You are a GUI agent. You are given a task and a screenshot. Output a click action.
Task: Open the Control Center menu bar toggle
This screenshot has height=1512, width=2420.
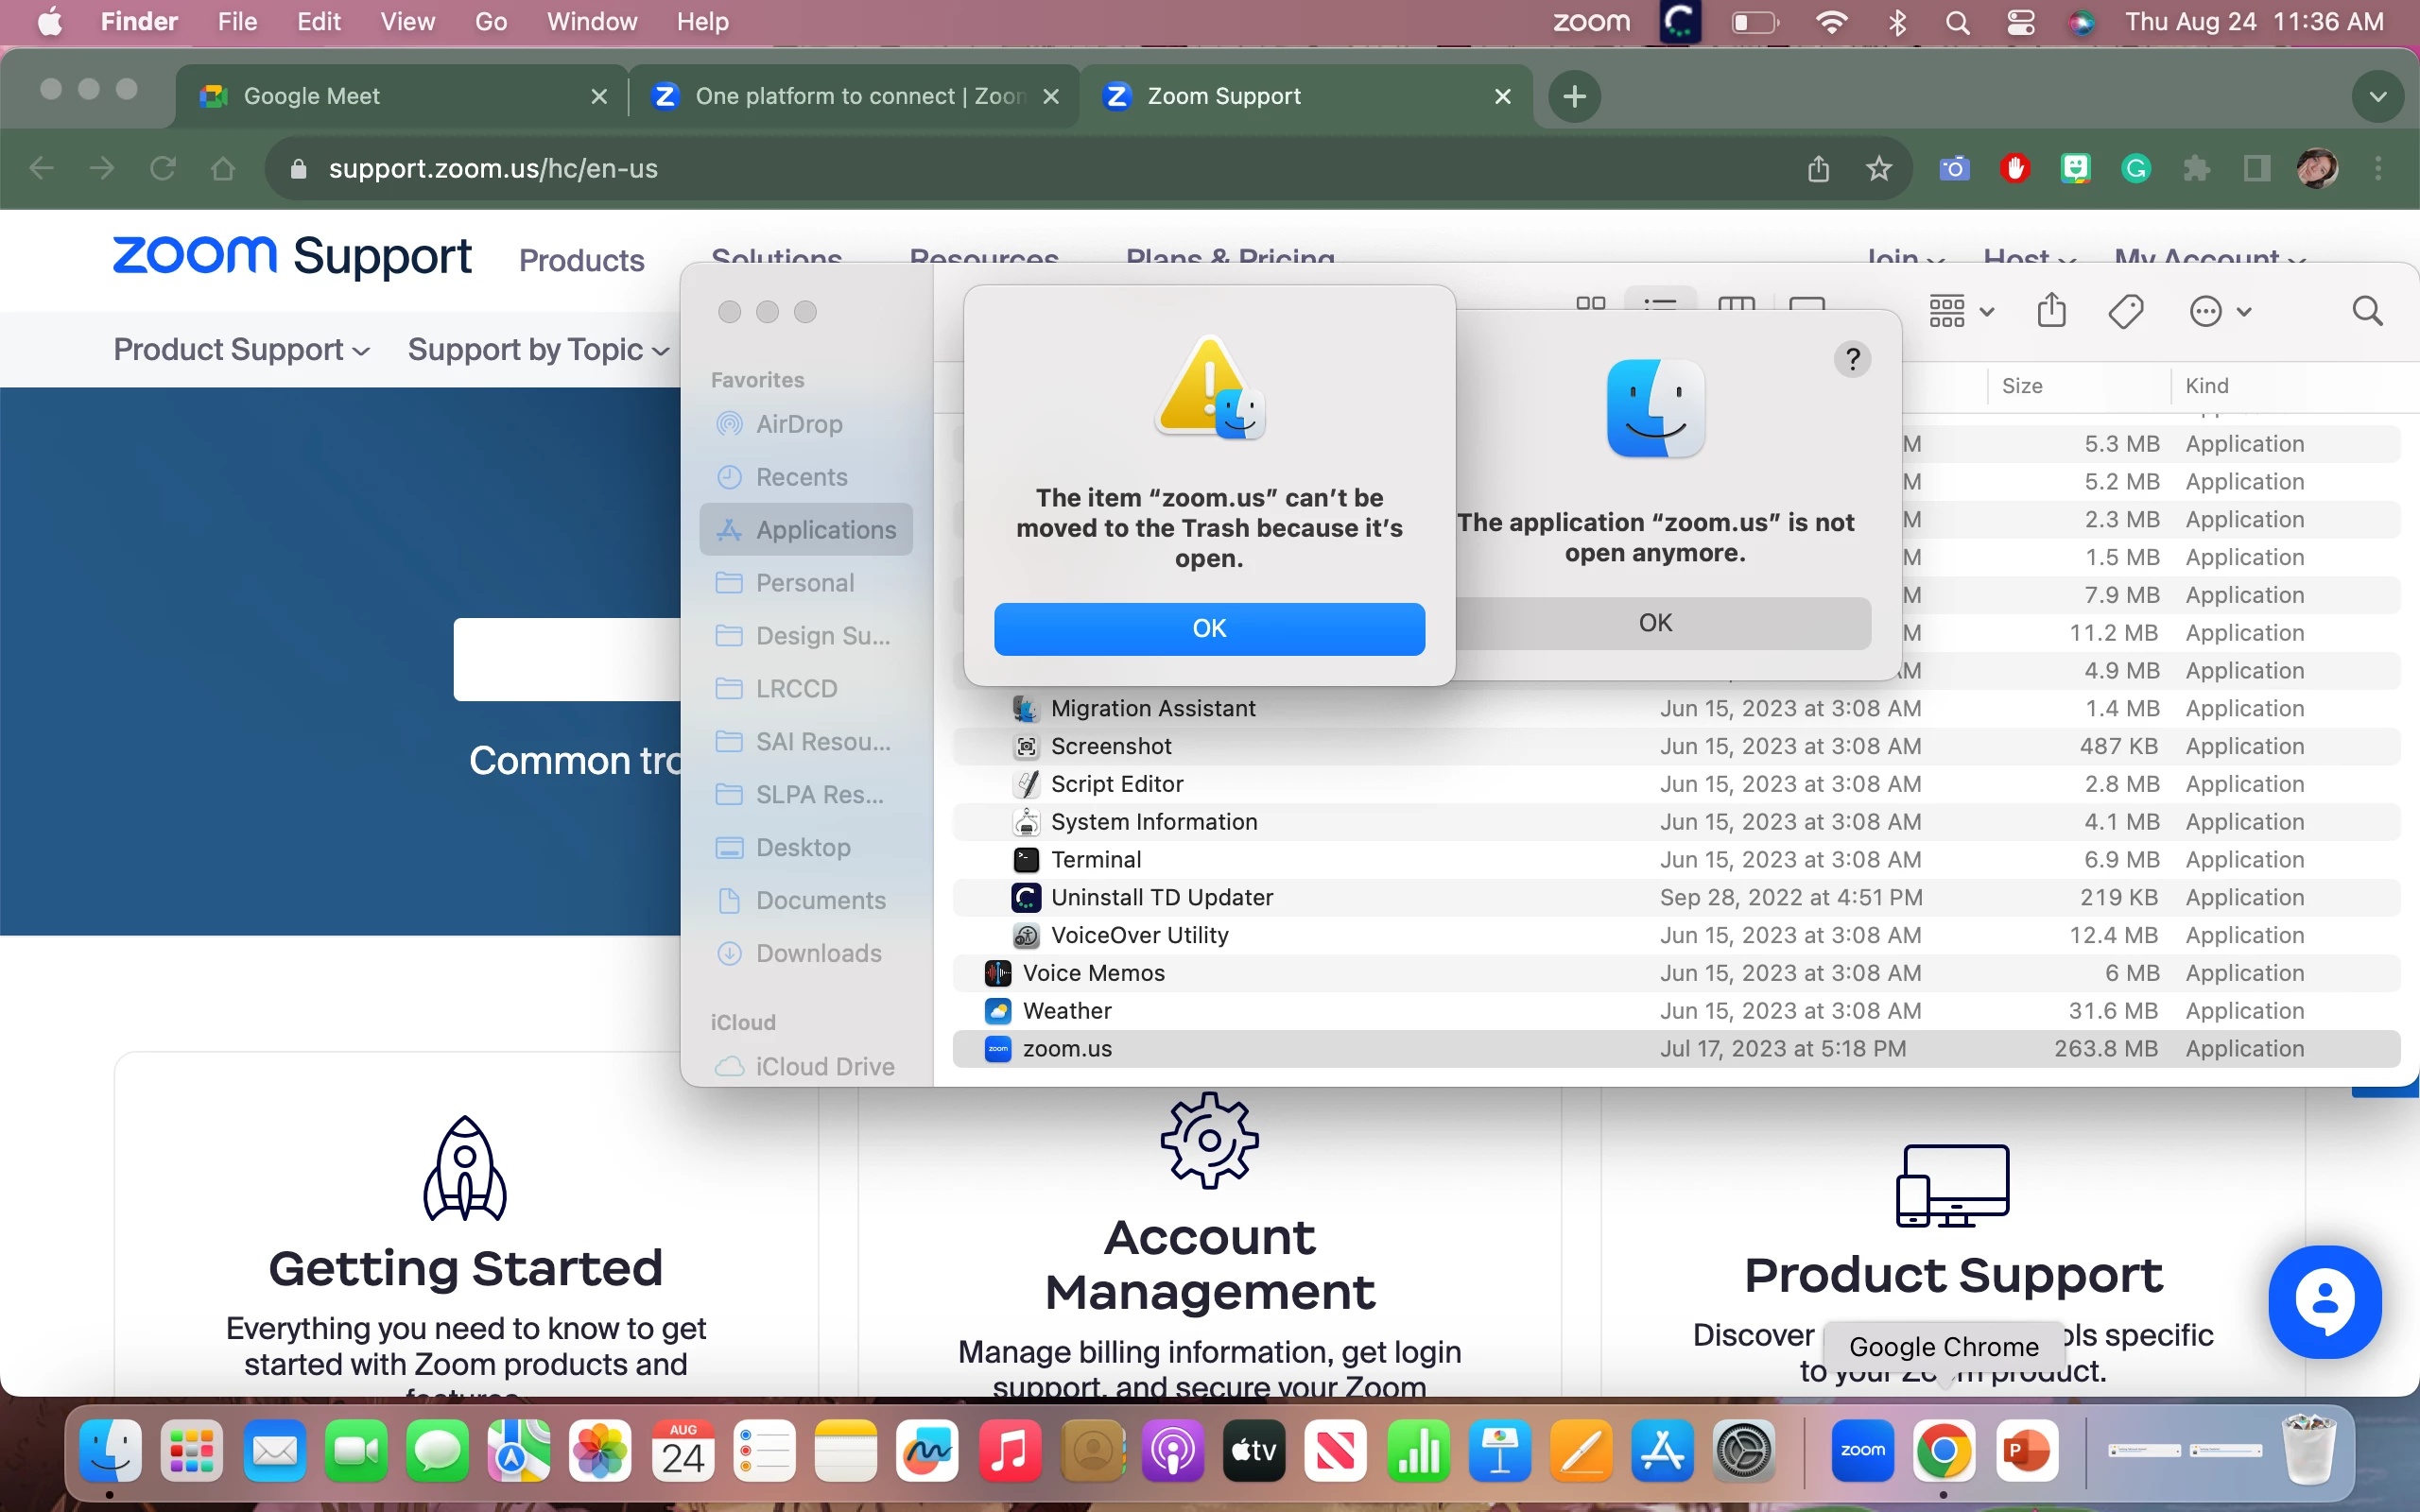point(2020,22)
